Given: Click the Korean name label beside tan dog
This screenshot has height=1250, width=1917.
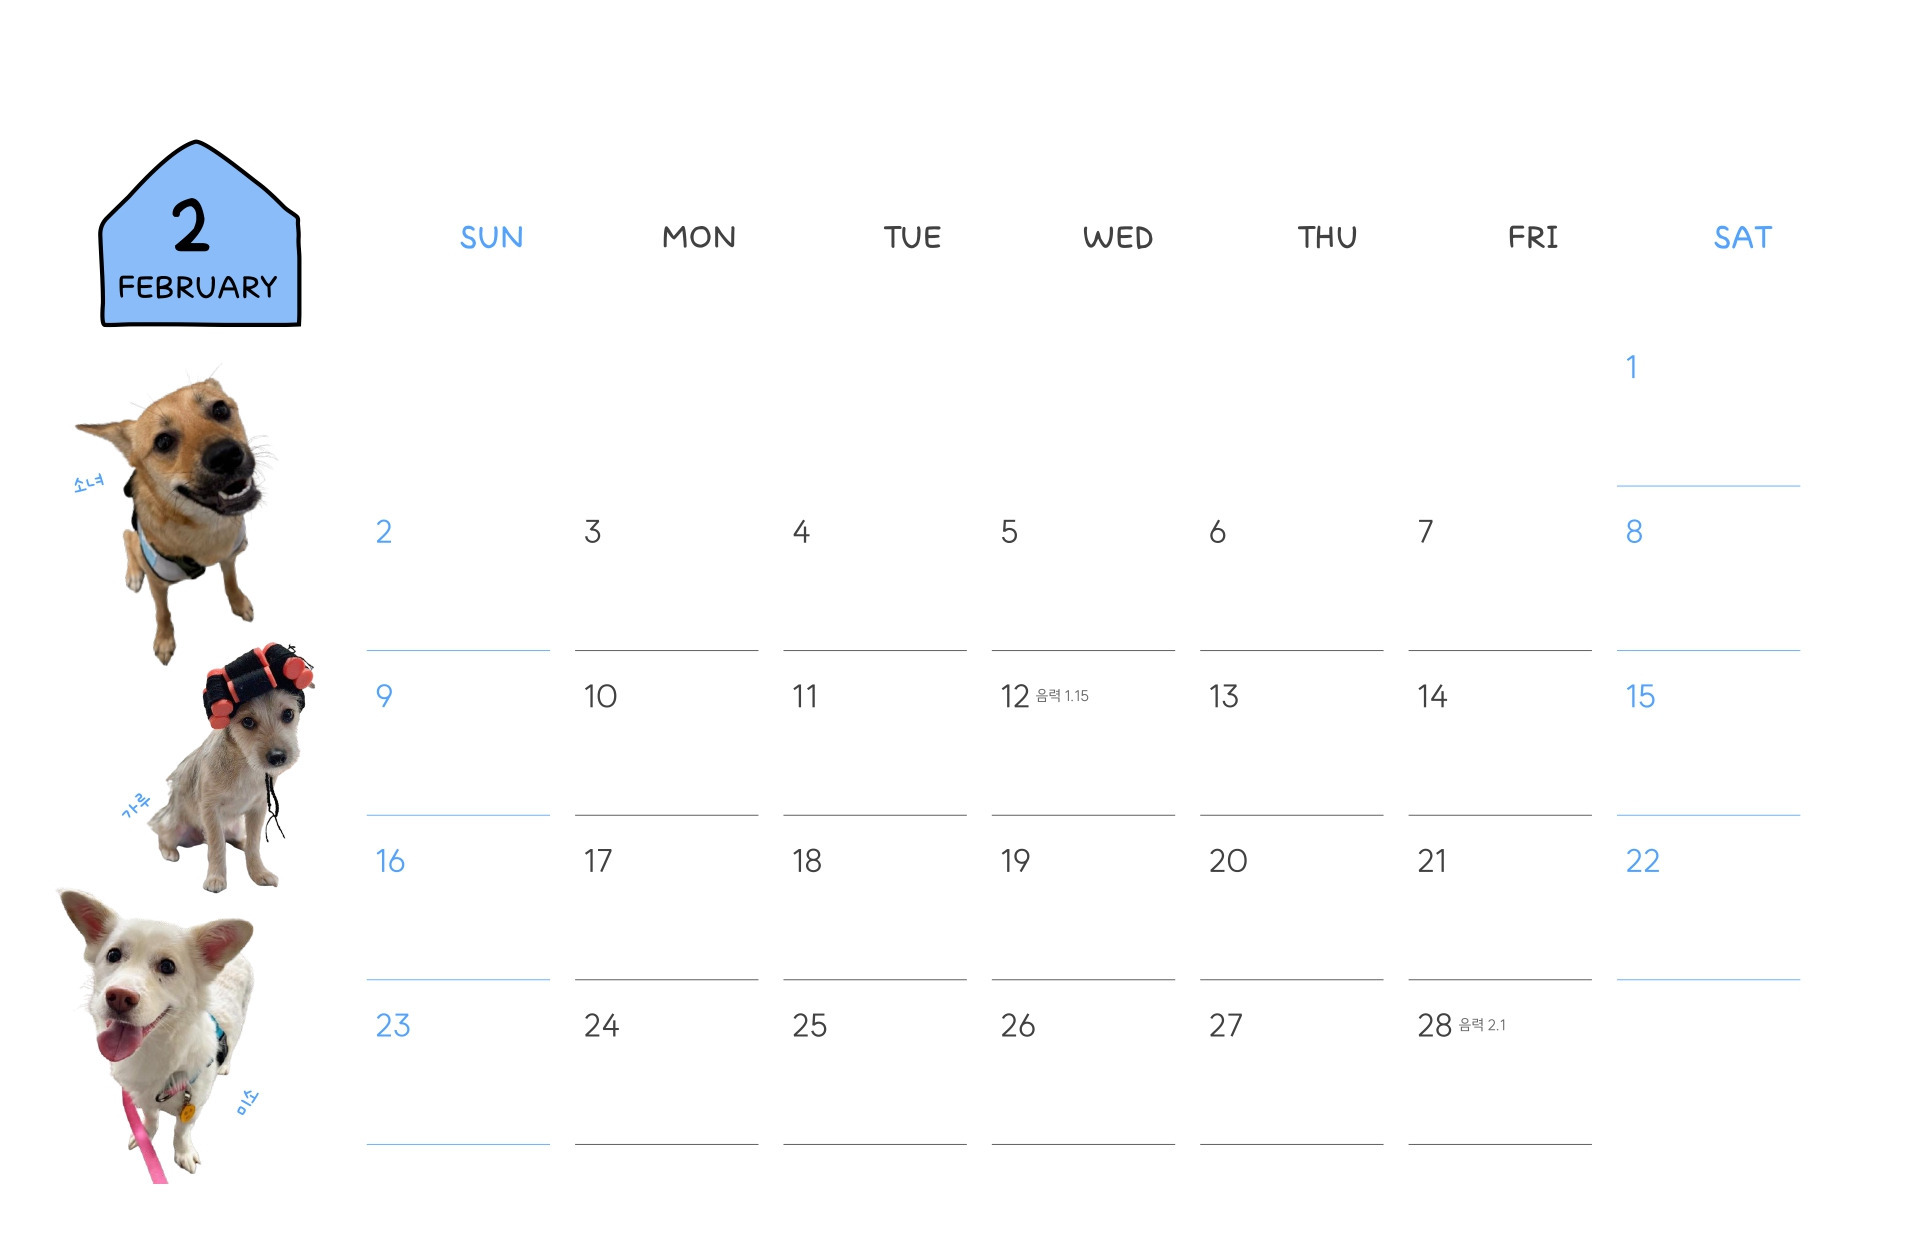Looking at the screenshot, I should pyautogui.click(x=88, y=484).
